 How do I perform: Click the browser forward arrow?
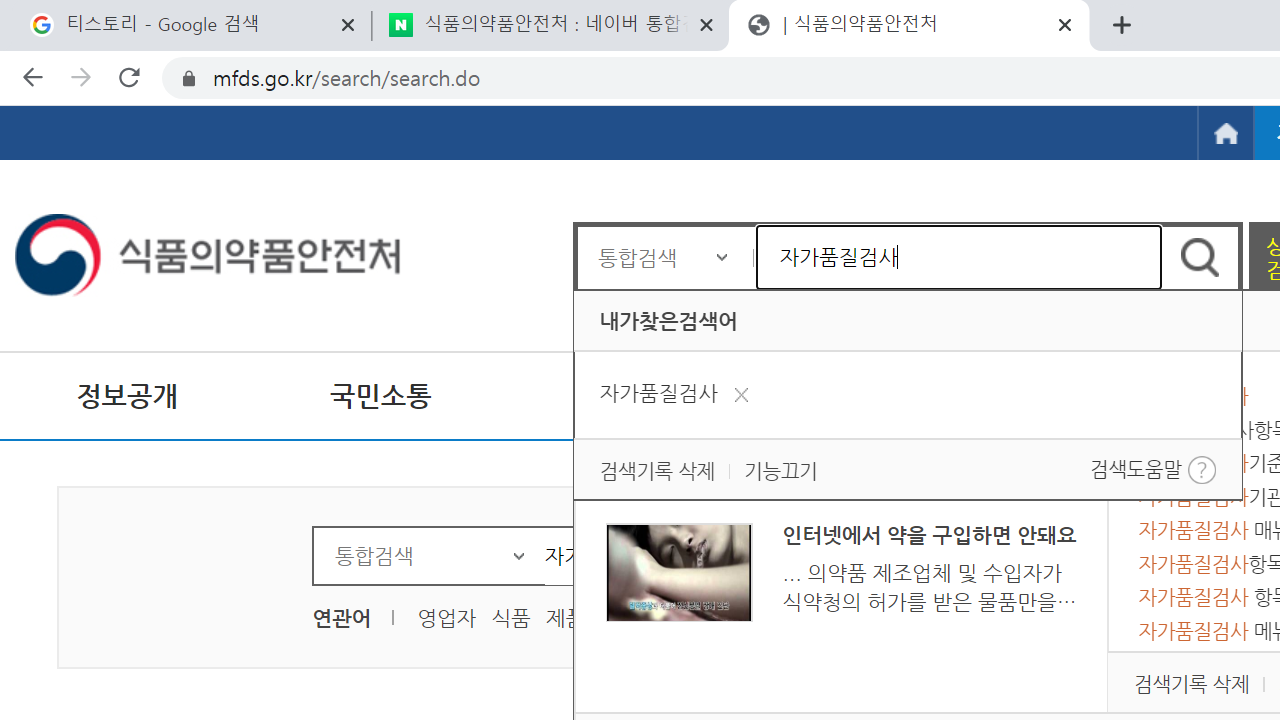point(81,78)
